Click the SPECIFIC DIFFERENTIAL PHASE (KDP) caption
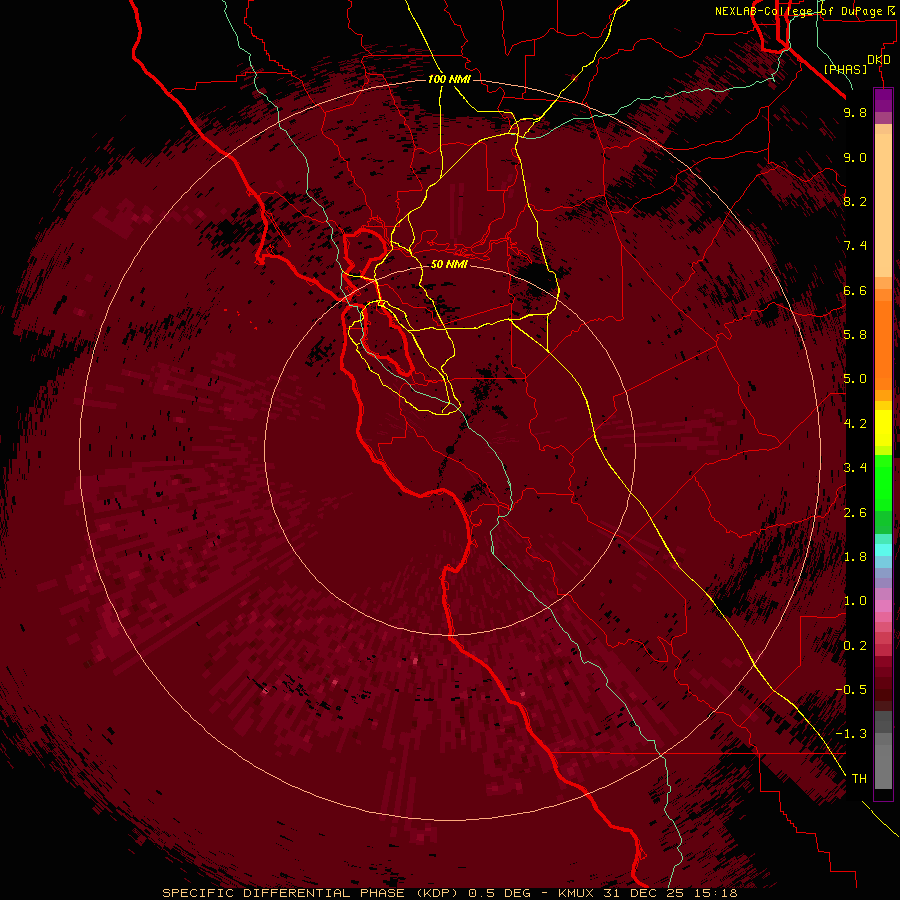This screenshot has height=900, width=900. pyautogui.click(x=310, y=893)
